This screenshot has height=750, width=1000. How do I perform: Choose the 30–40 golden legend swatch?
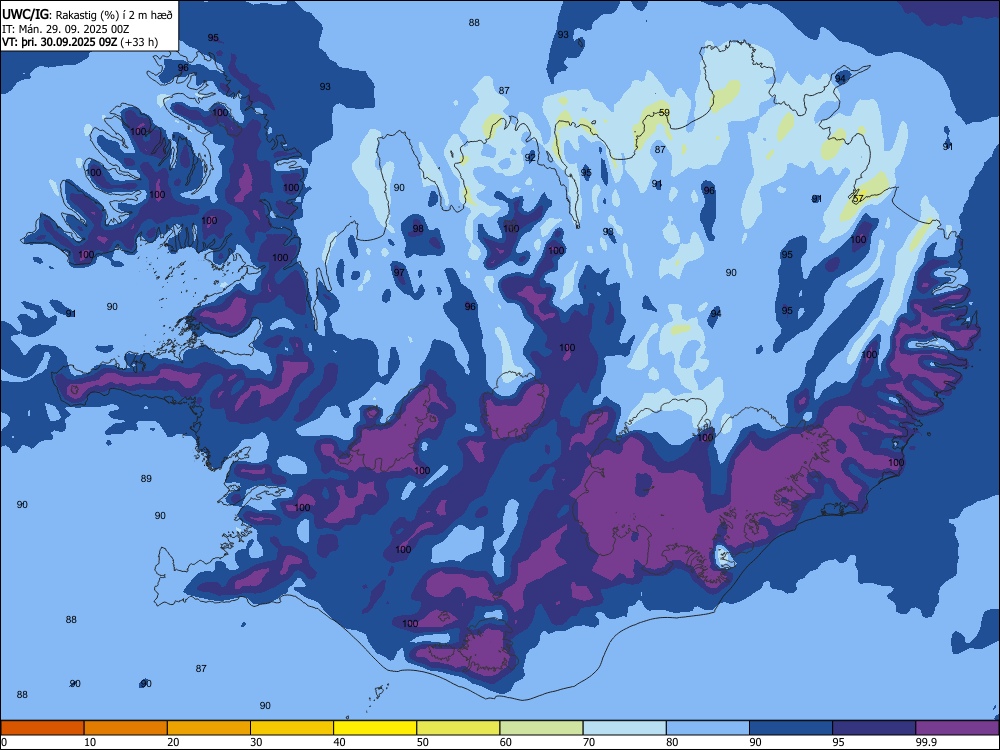tap(292, 728)
